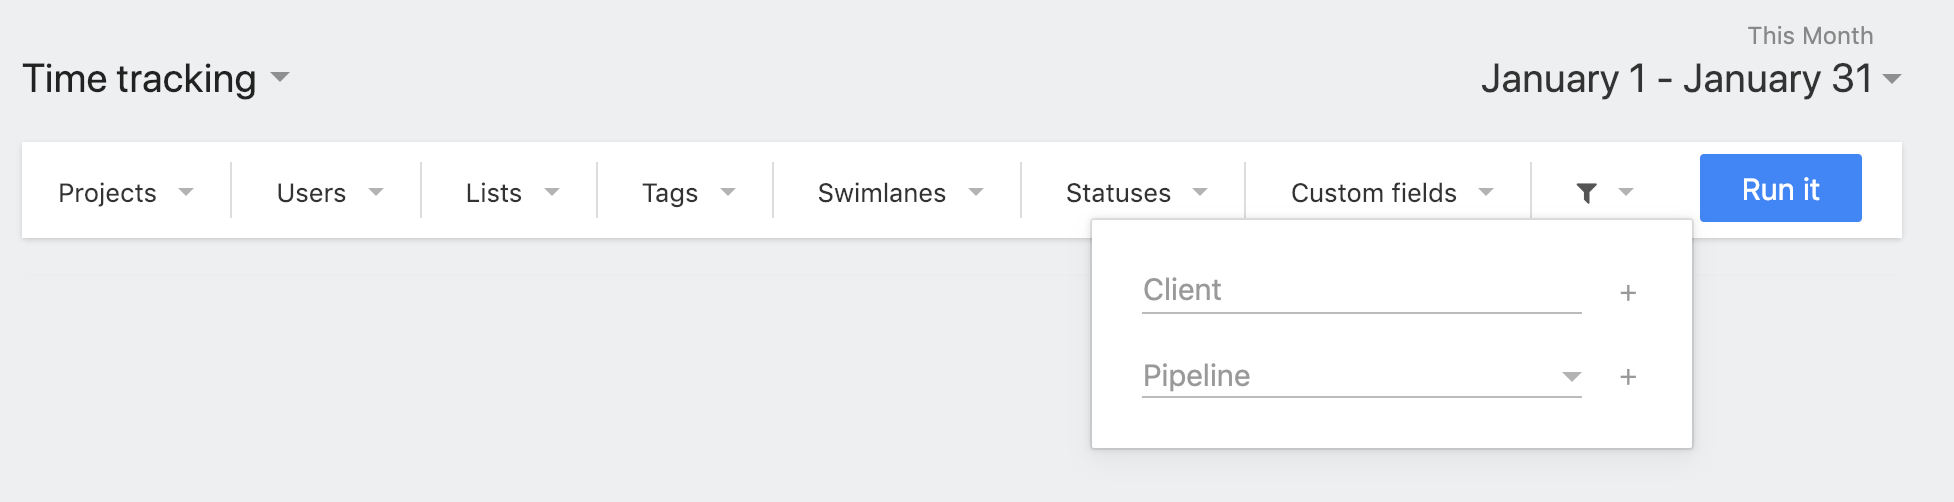Expand the Pipeline dropdown arrow
The image size is (1954, 502).
1572,377
